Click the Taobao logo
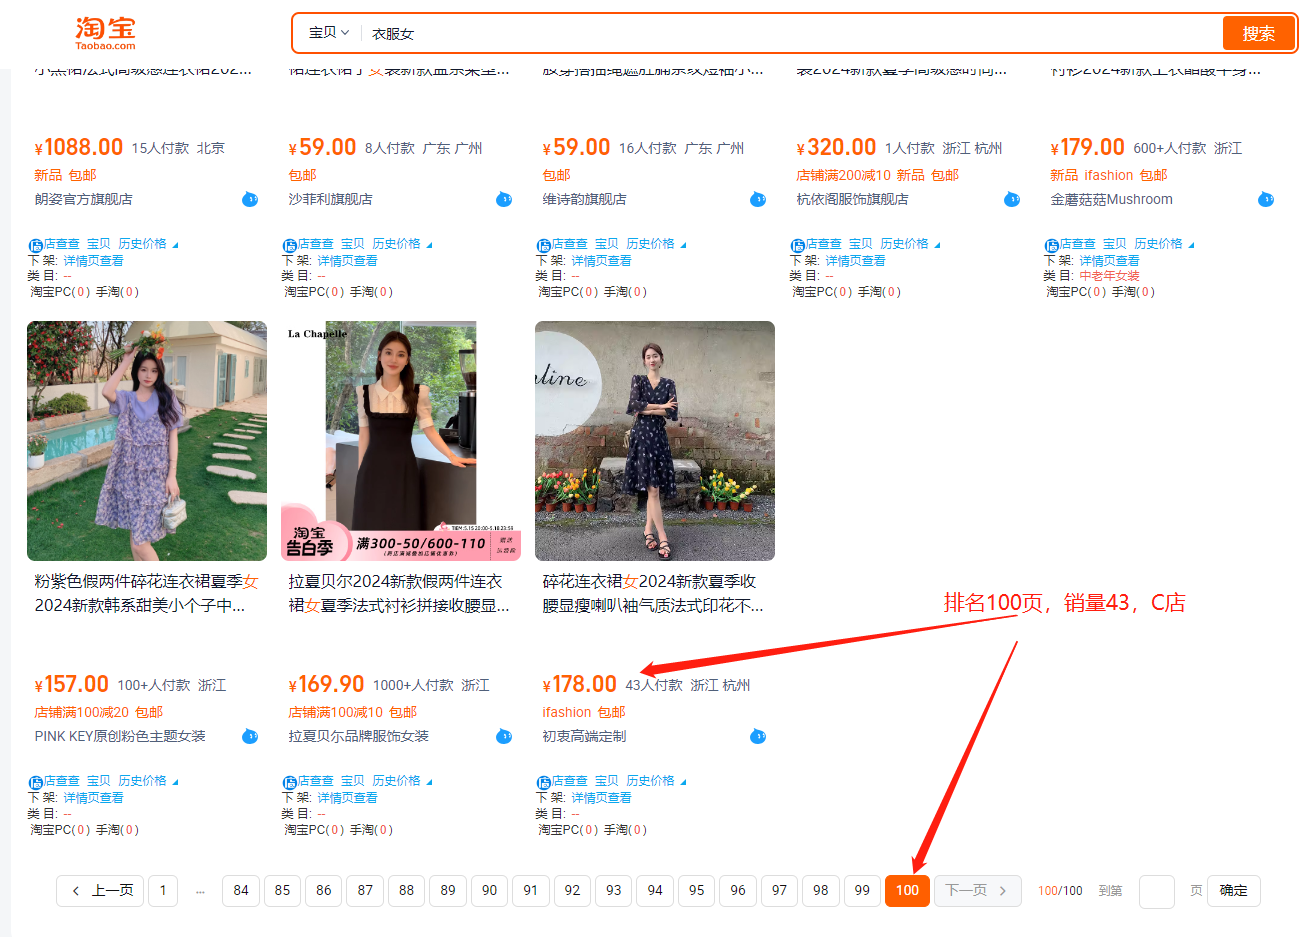This screenshot has width=1311, height=937. click(105, 33)
